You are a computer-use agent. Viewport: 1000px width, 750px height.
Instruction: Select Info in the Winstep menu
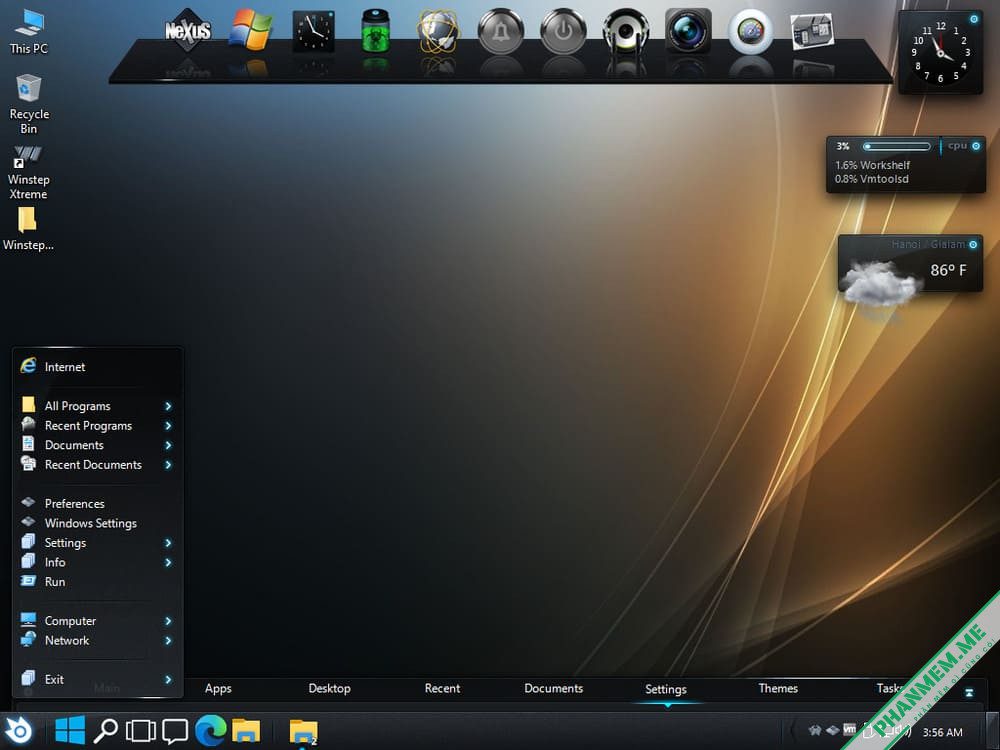tap(98, 562)
